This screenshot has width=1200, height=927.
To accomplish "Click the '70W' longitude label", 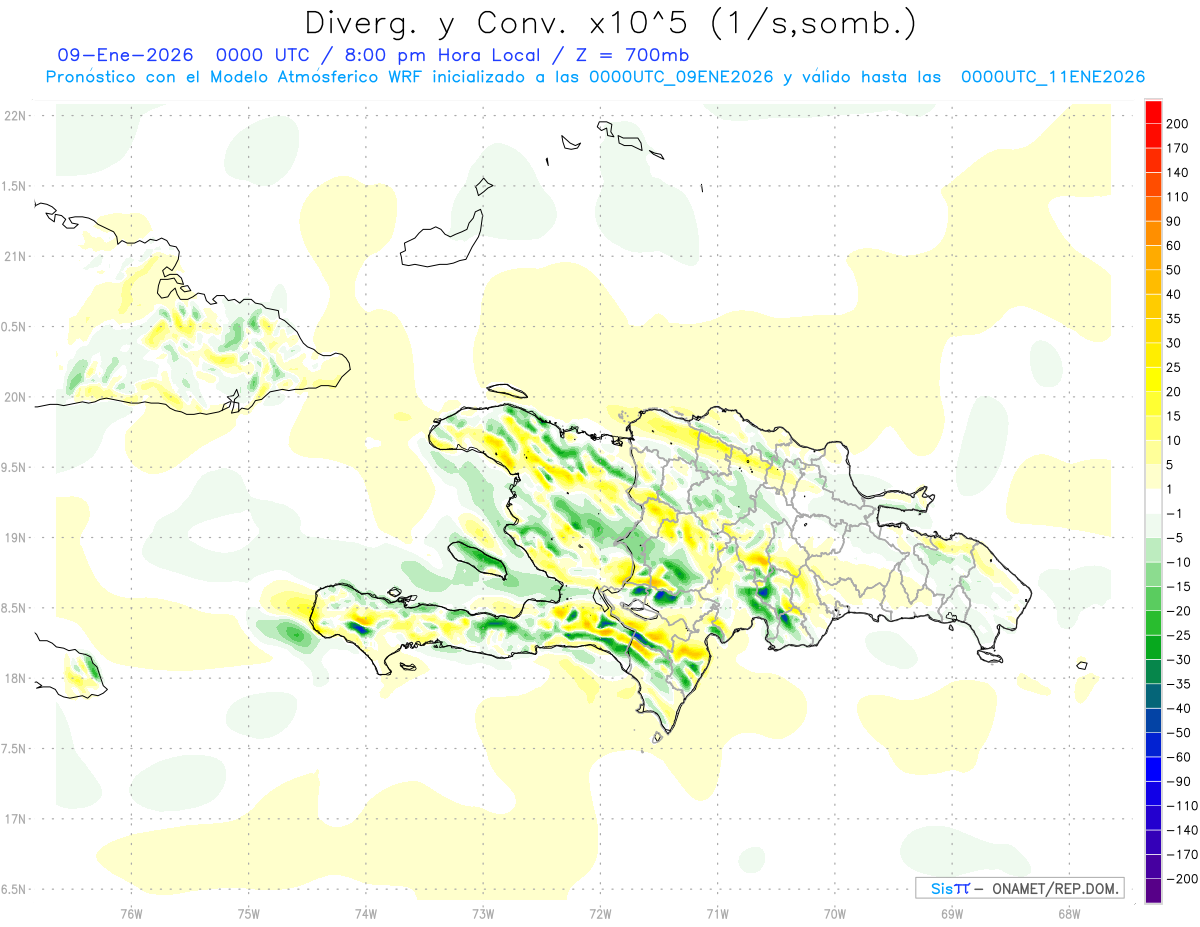I will (x=835, y=913).
